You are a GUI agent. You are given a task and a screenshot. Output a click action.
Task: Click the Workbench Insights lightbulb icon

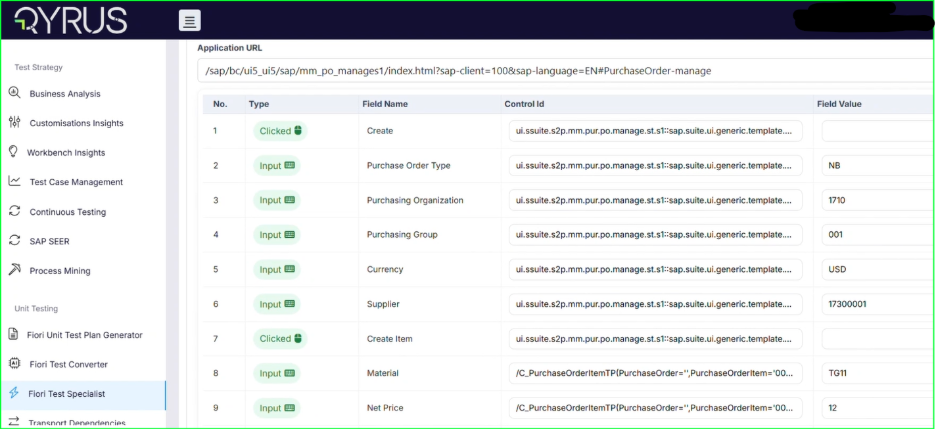(x=14, y=153)
